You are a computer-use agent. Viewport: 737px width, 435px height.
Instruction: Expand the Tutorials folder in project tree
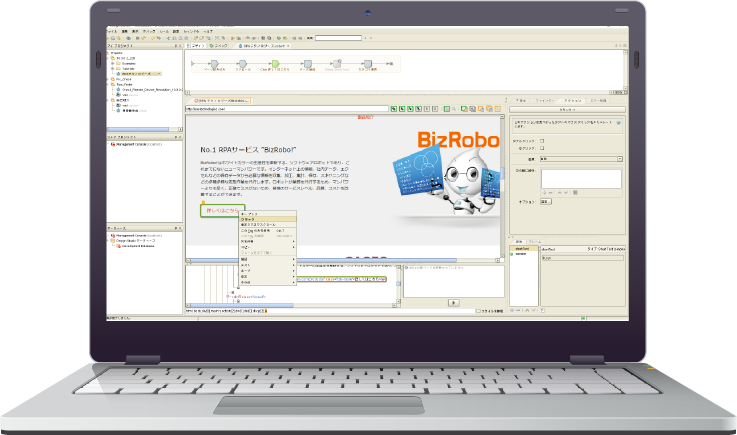pyautogui.click(x=113, y=68)
